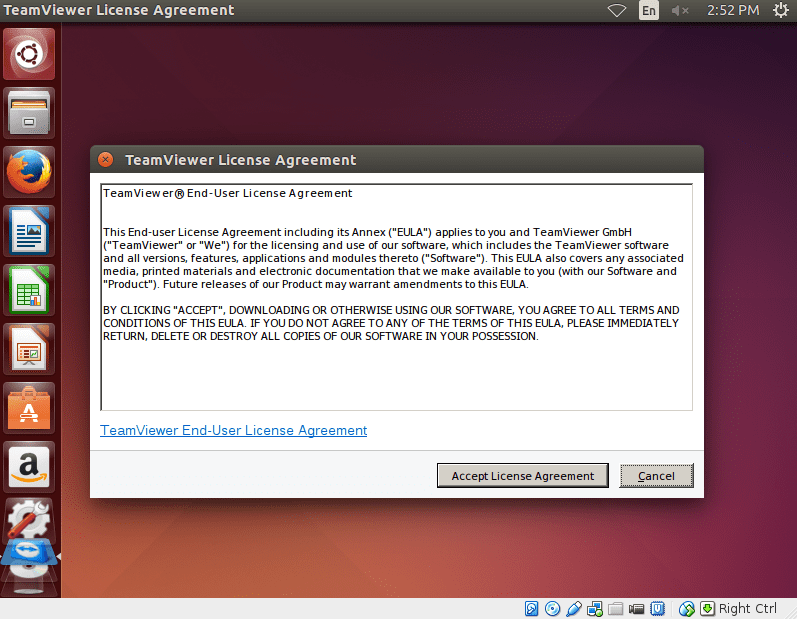Image resolution: width=797 pixels, height=619 pixels.
Task: Open LibreOffice Calc launcher icon
Action: click(29, 290)
